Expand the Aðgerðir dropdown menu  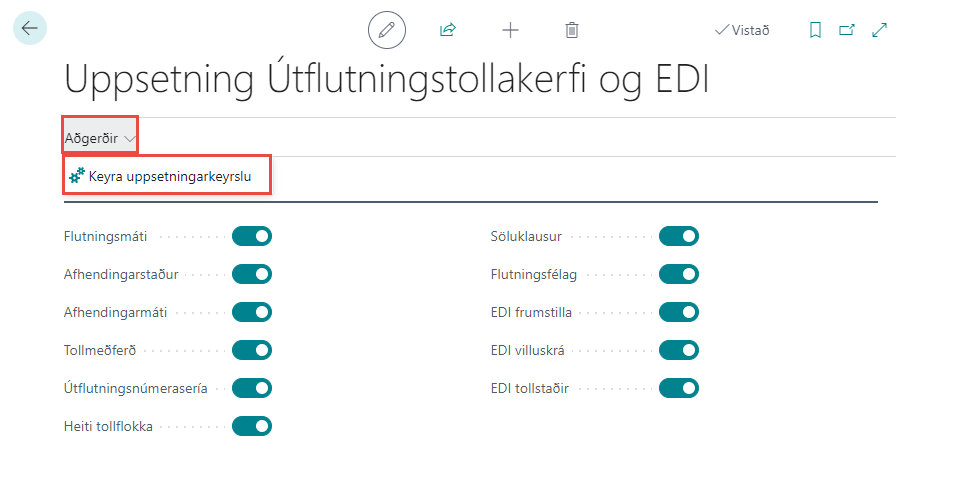coord(100,138)
